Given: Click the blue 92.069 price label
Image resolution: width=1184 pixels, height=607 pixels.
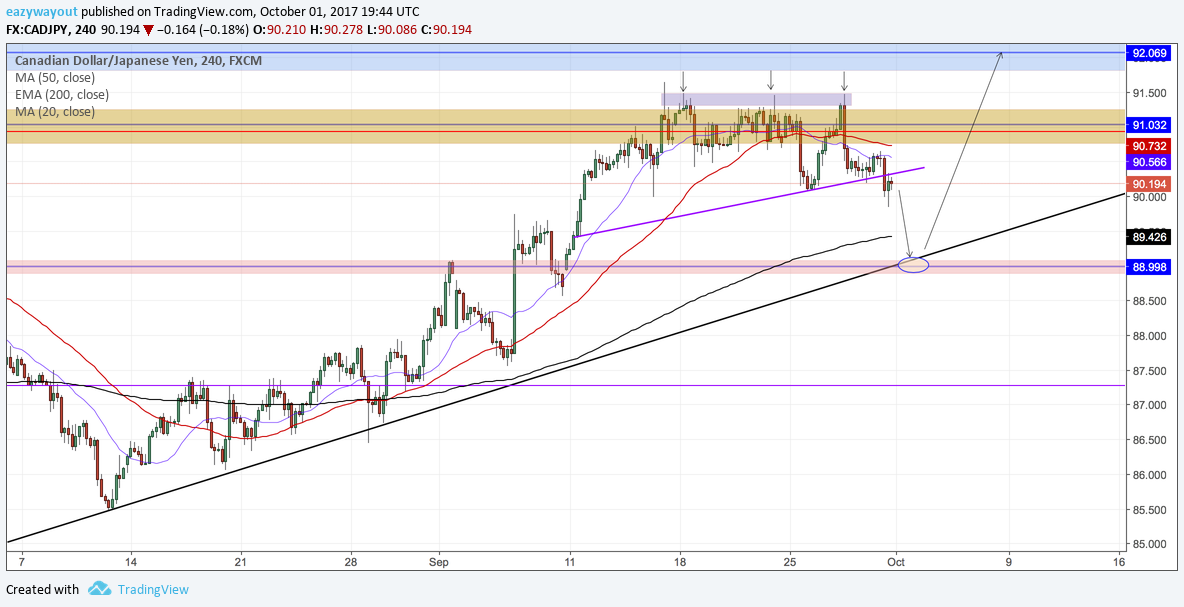Looking at the screenshot, I should coord(1148,53).
